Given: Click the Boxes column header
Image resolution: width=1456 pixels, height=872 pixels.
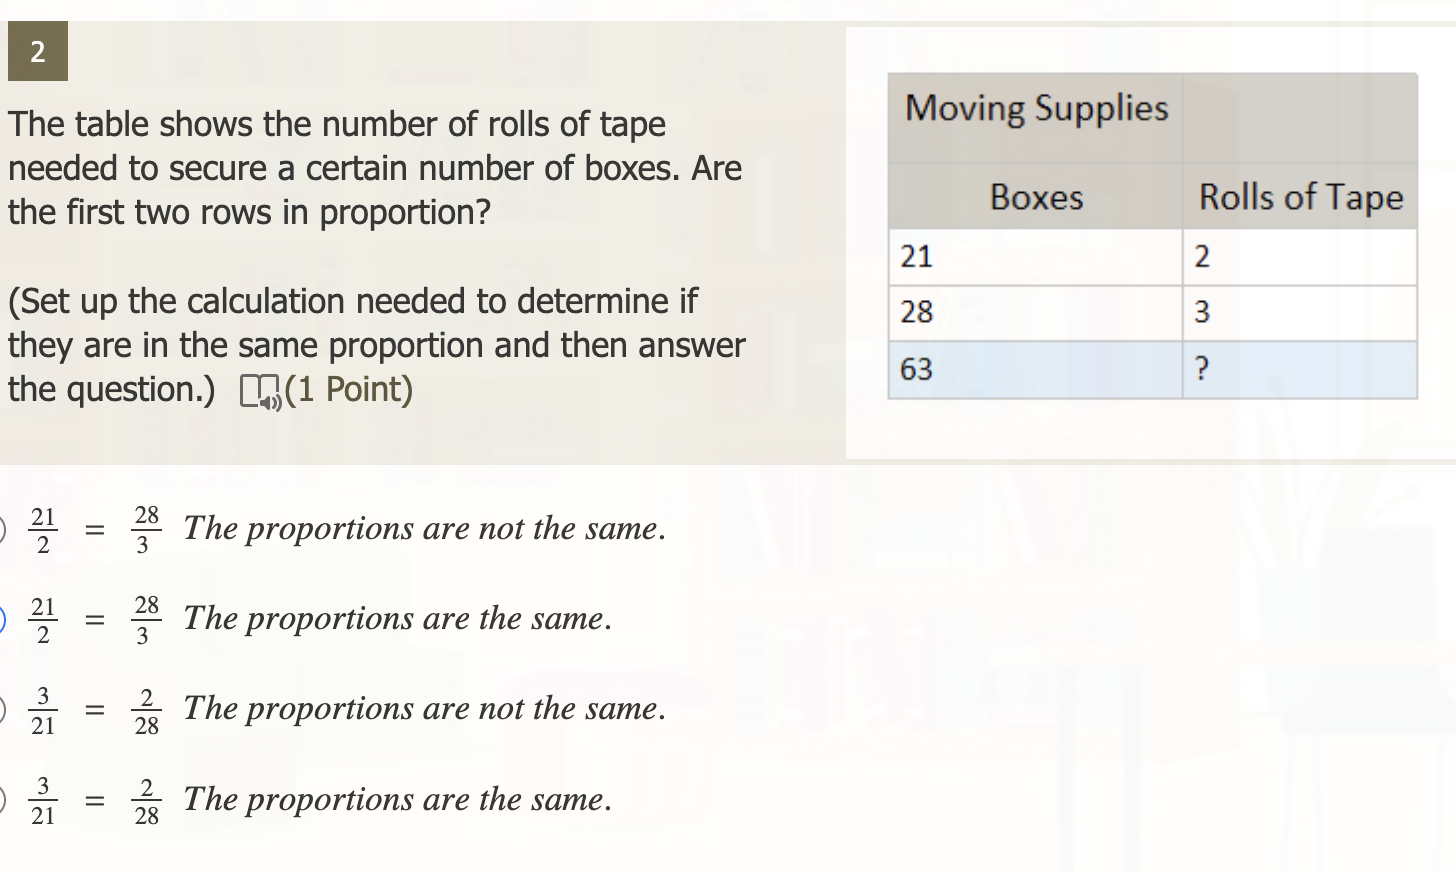Looking at the screenshot, I should point(1035,197).
